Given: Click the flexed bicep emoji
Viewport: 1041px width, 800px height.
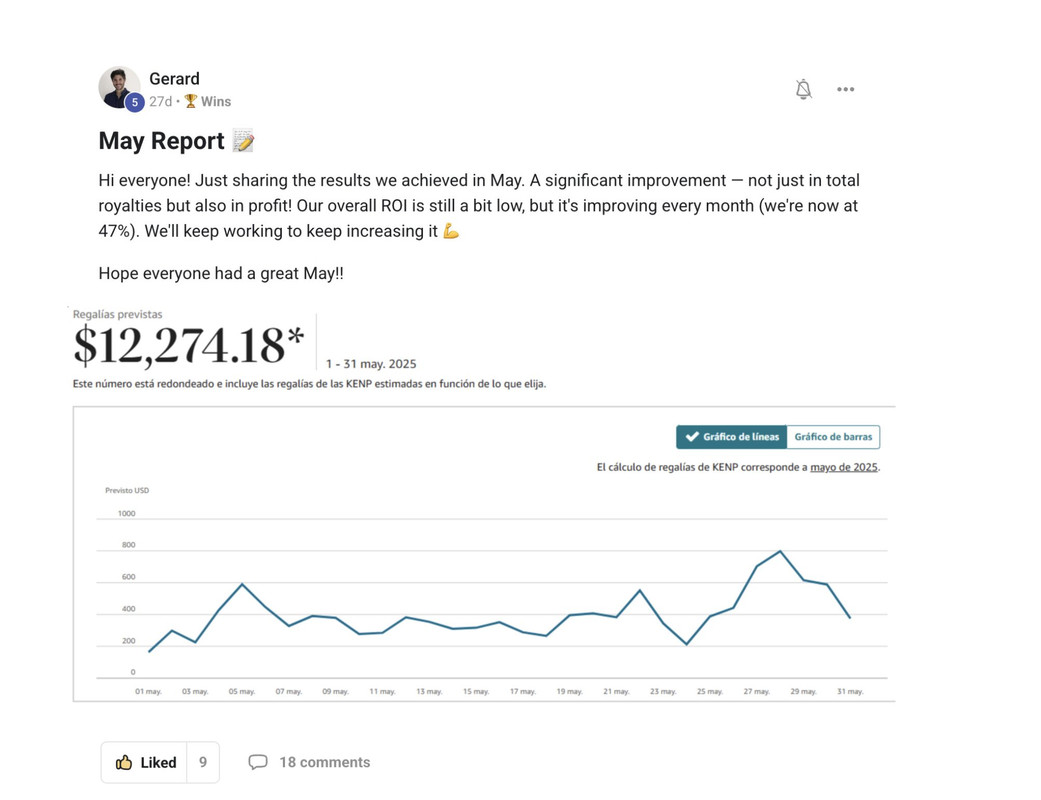Looking at the screenshot, I should coord(451,231).
